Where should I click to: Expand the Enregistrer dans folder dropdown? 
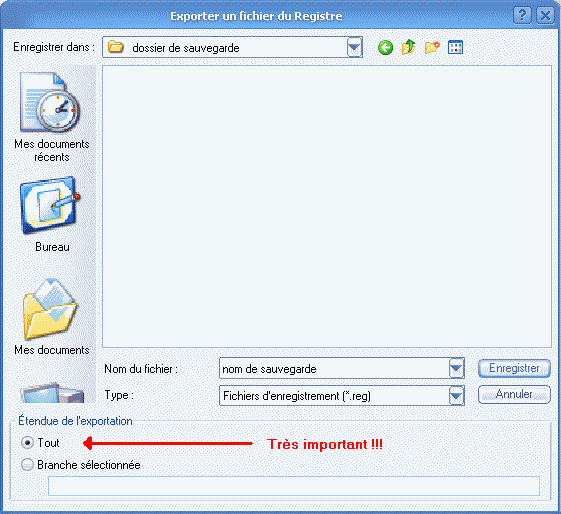click(x=355, y=47)
